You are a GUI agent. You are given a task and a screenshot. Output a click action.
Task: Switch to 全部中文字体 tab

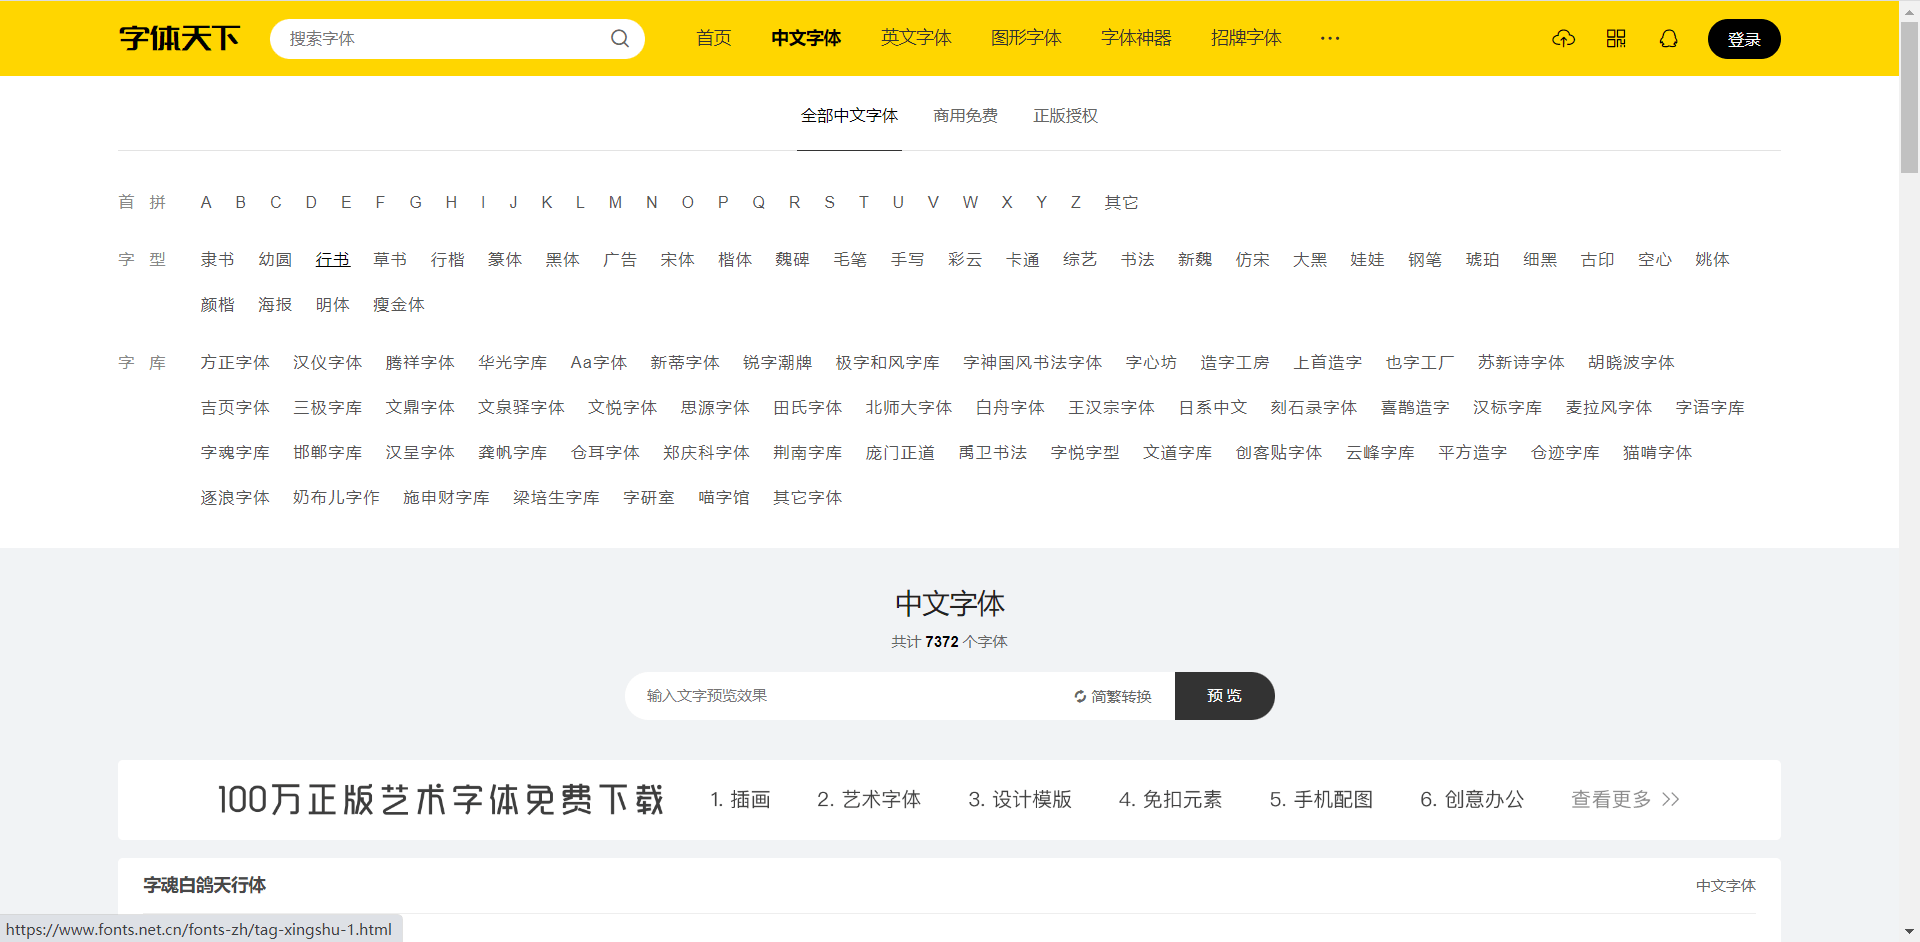(849, 116)
